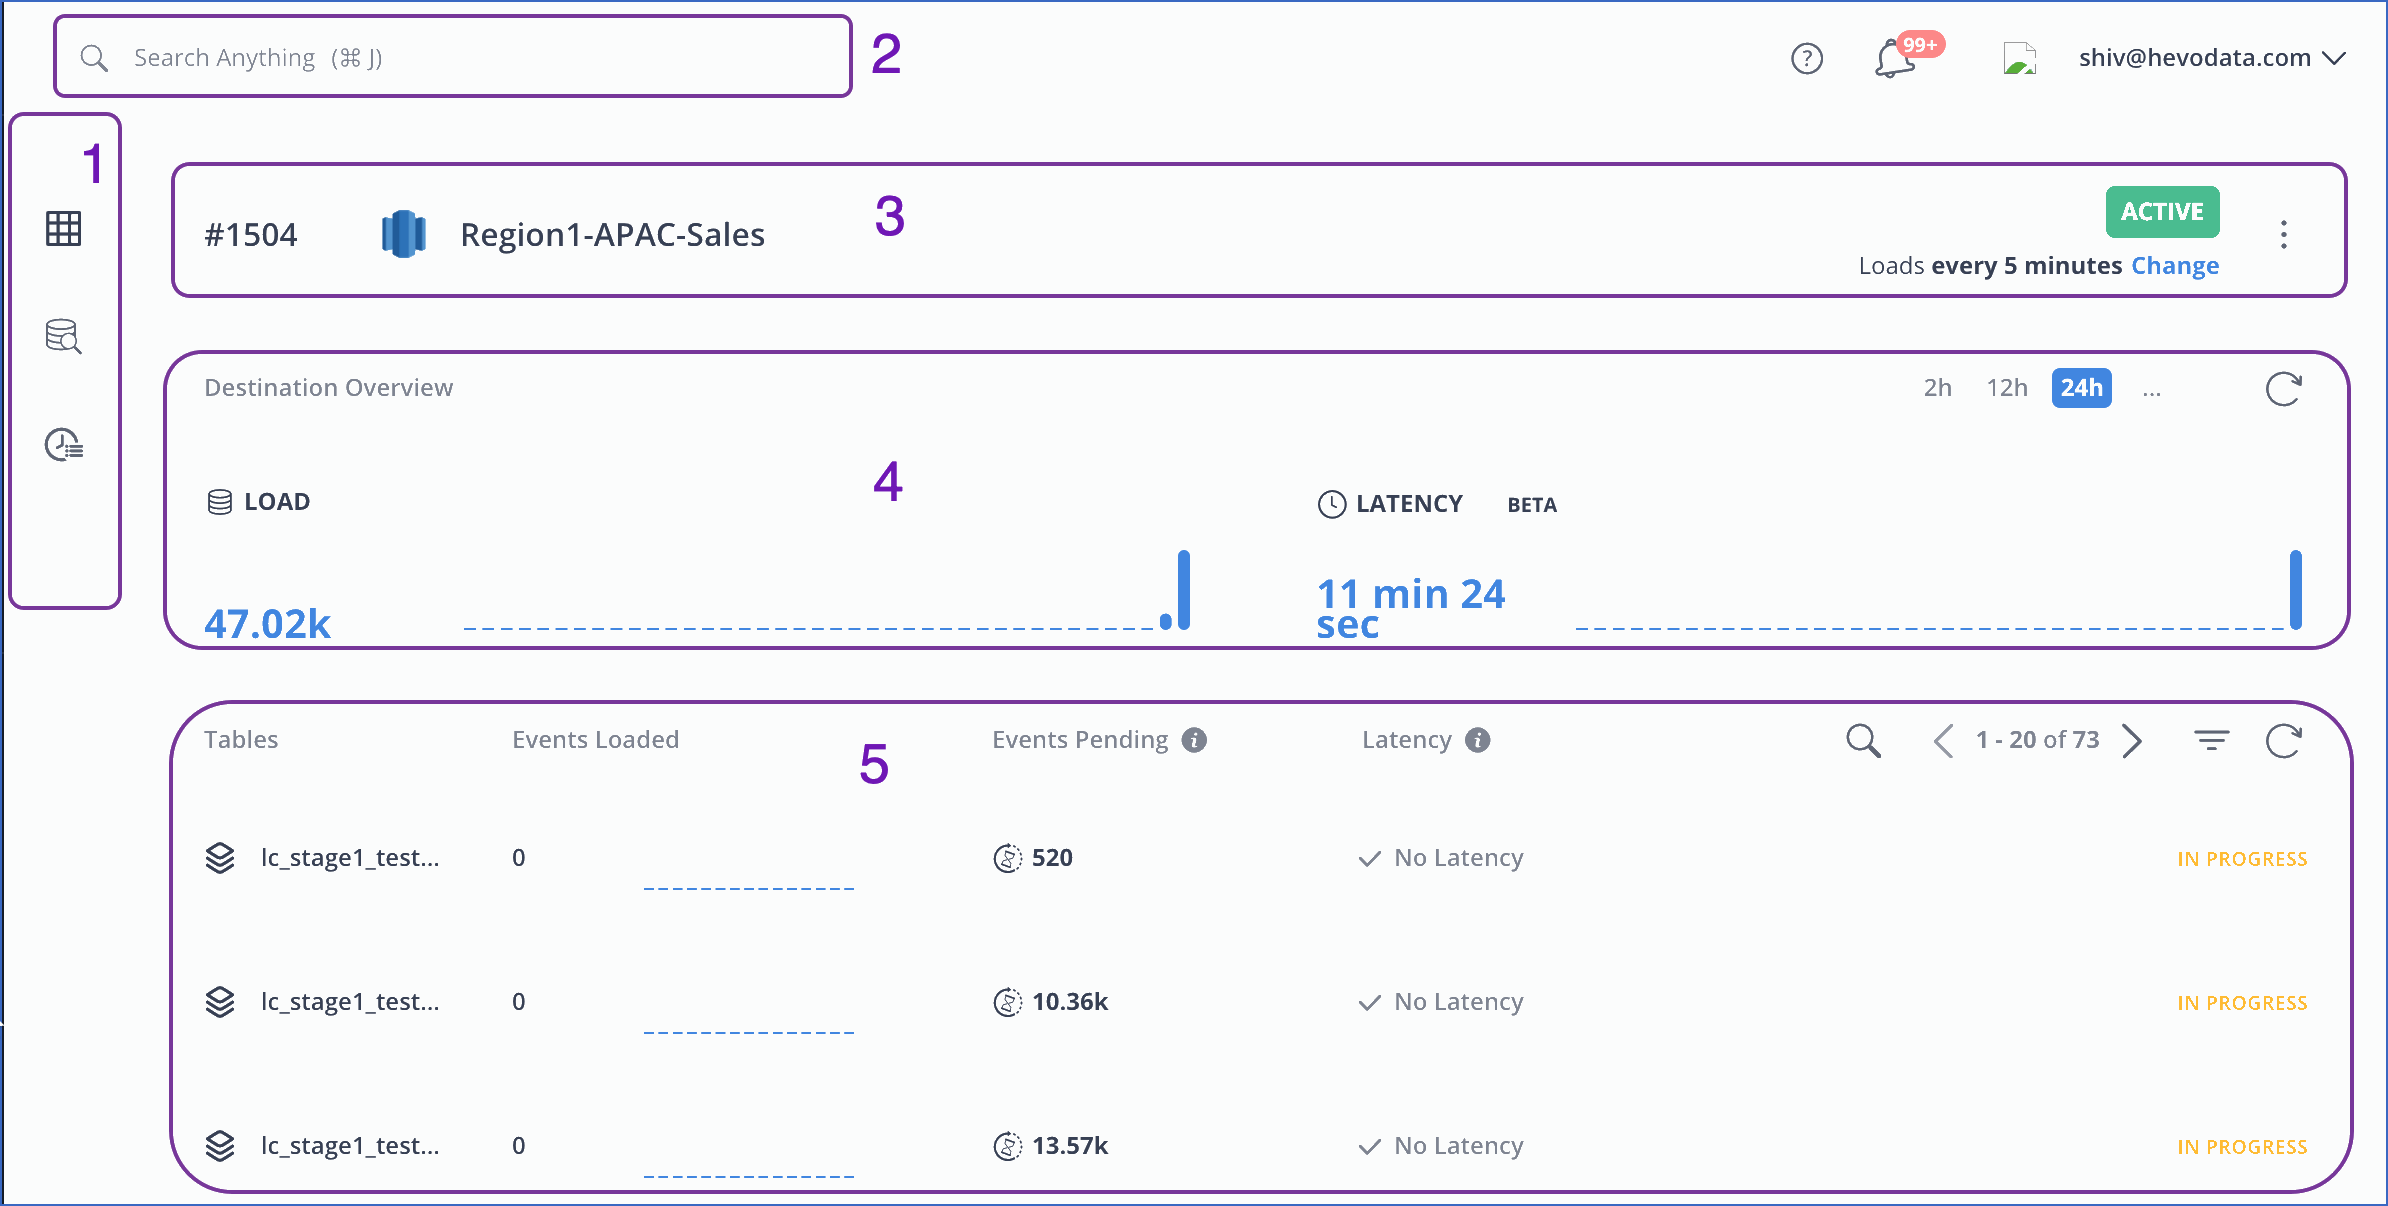
Task: Refresh the Destination Overview panel
Action: point(2283,389)
